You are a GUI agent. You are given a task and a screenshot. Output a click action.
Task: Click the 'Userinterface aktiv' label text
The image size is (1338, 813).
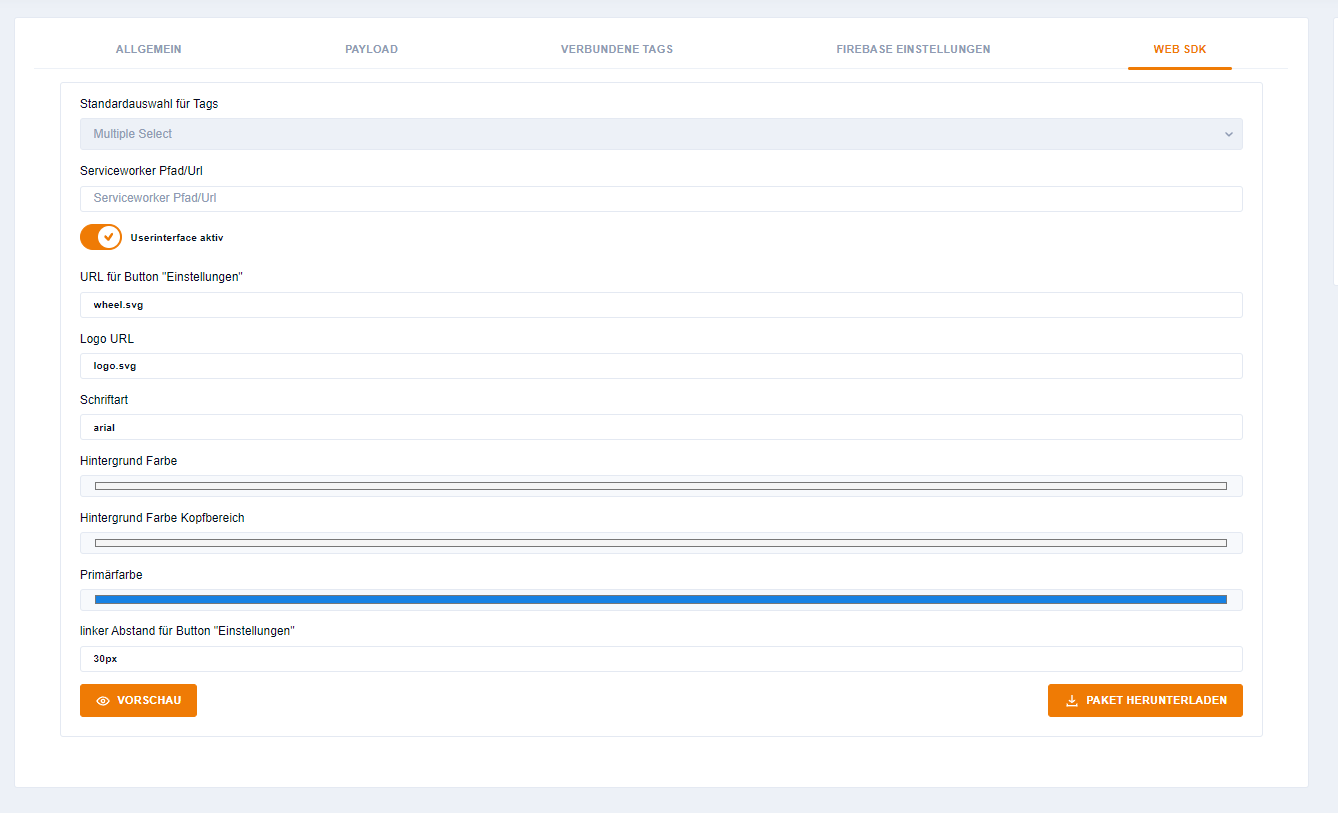pos(177,238)
